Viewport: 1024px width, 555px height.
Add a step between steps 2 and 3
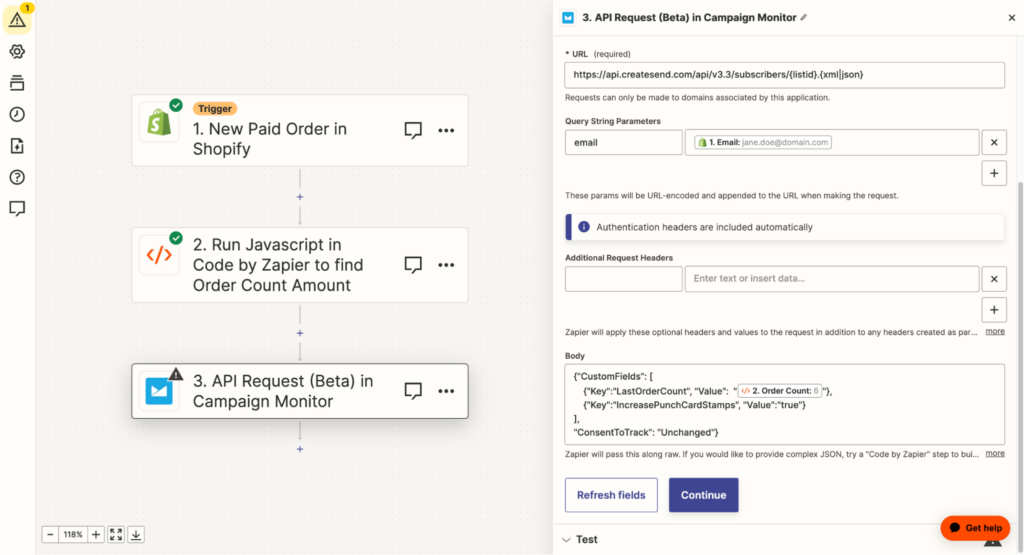[x=300, y=333]
